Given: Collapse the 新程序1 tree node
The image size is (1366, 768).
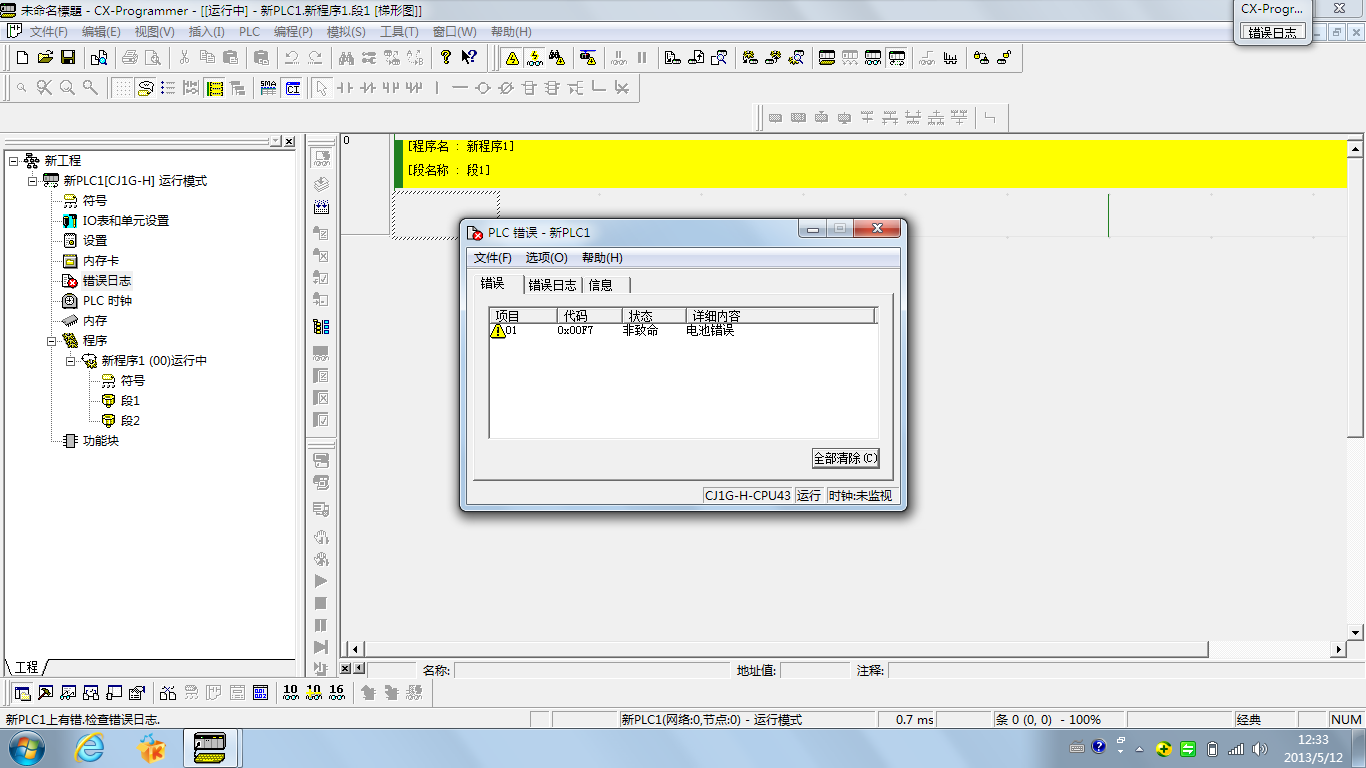Looking at the screenshot, I should tap(71, 361).
